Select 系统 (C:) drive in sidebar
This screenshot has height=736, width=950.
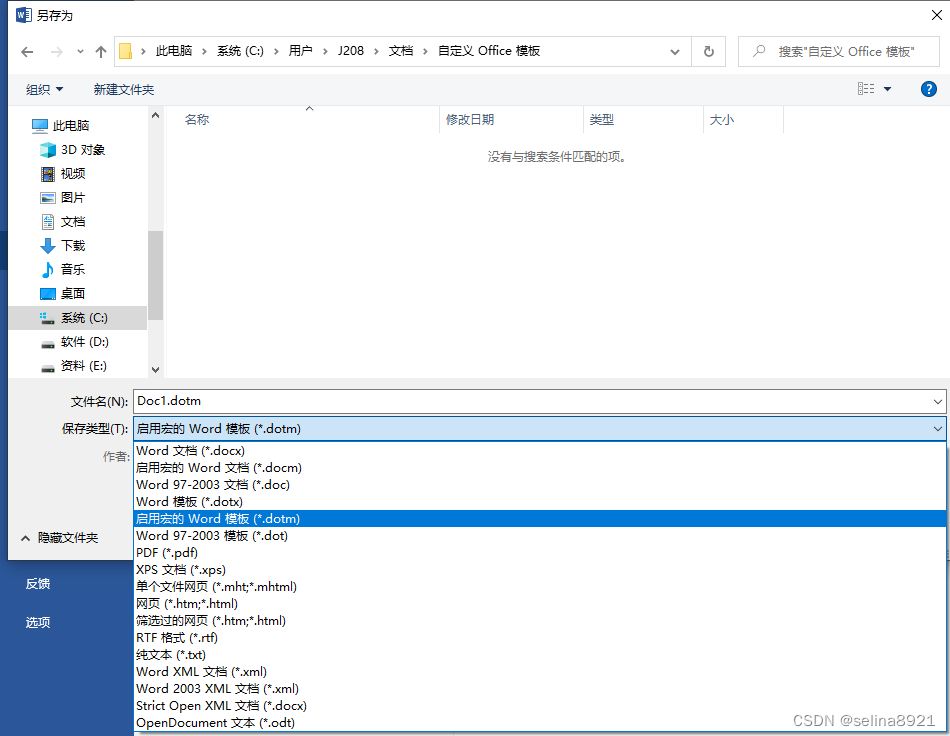78,318
